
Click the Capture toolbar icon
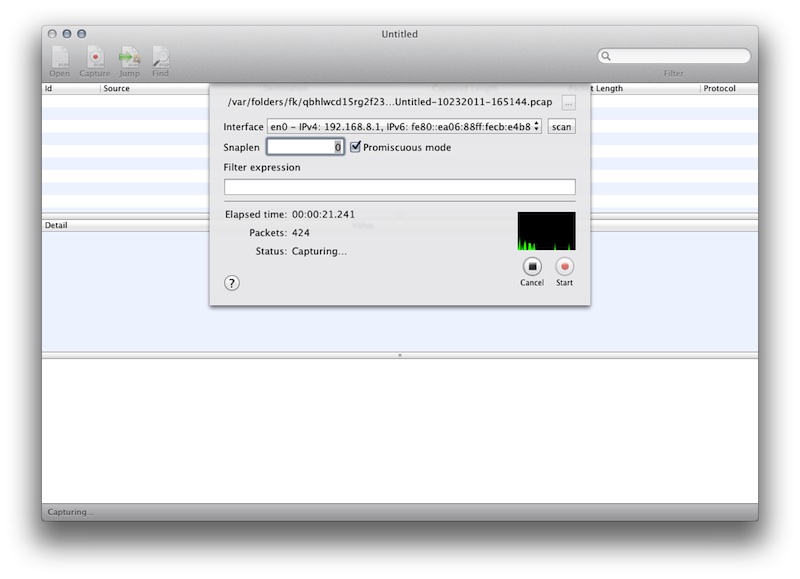tap(95, 58)
